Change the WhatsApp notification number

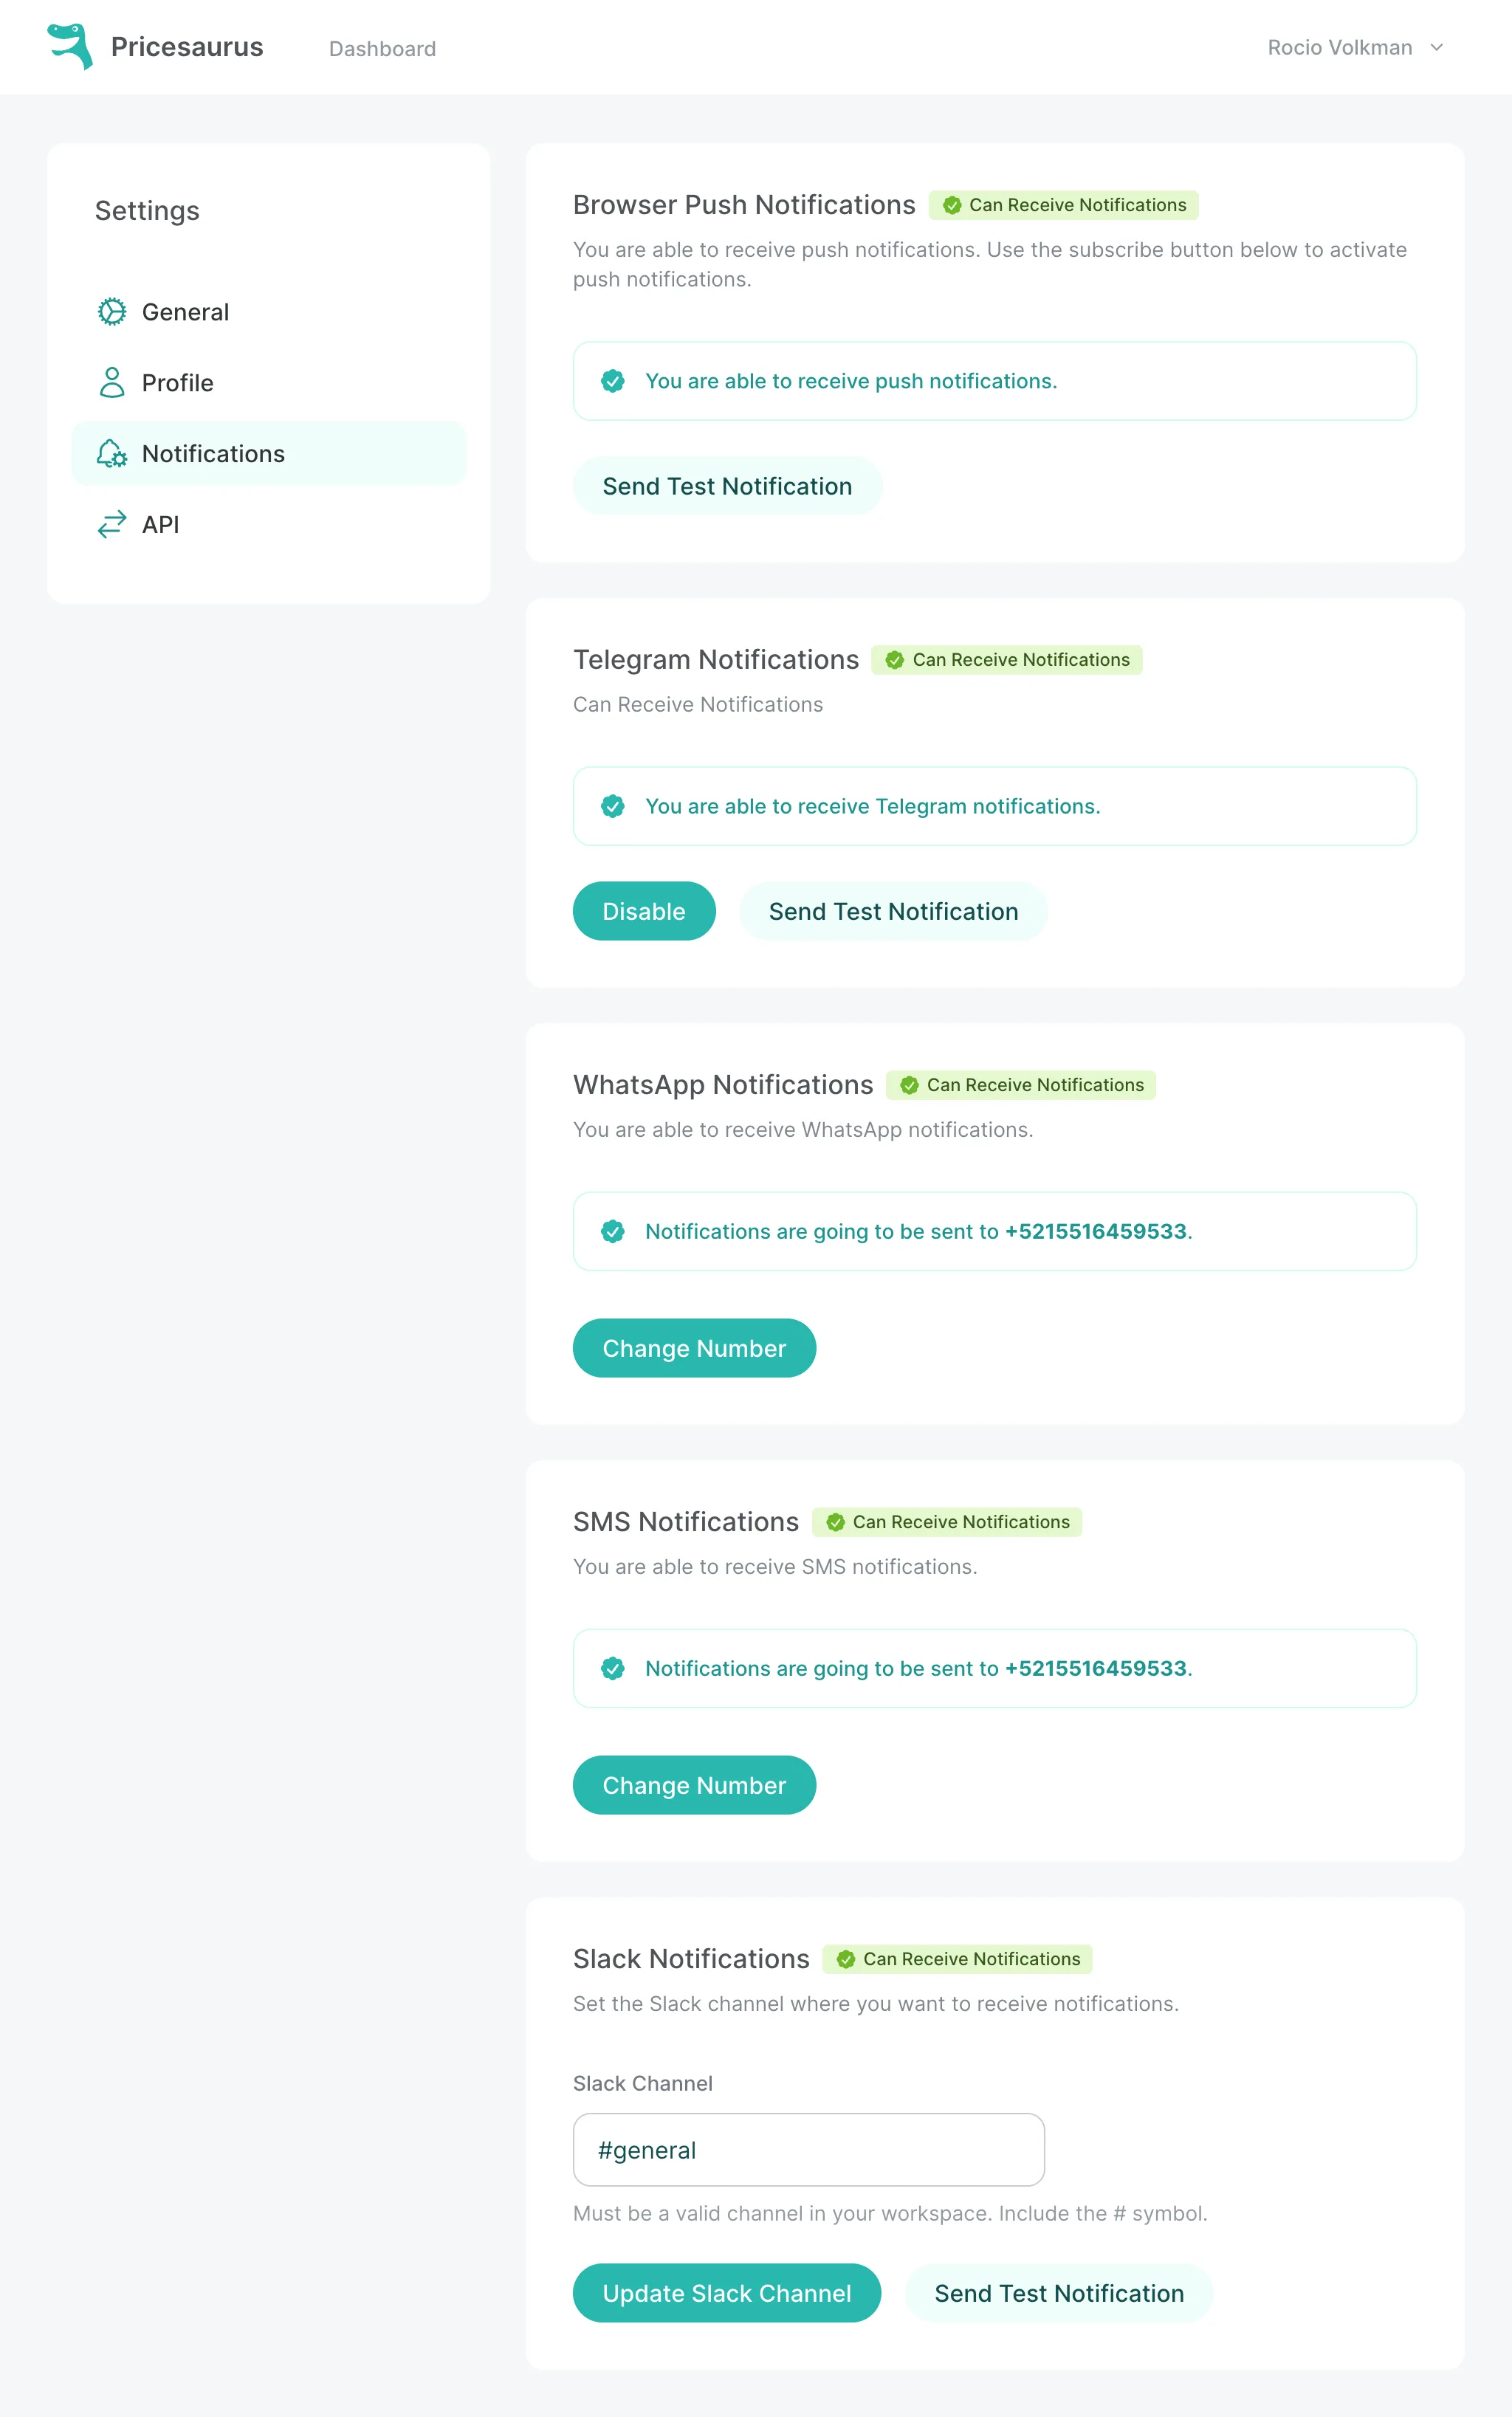[x=694, y=1348]
